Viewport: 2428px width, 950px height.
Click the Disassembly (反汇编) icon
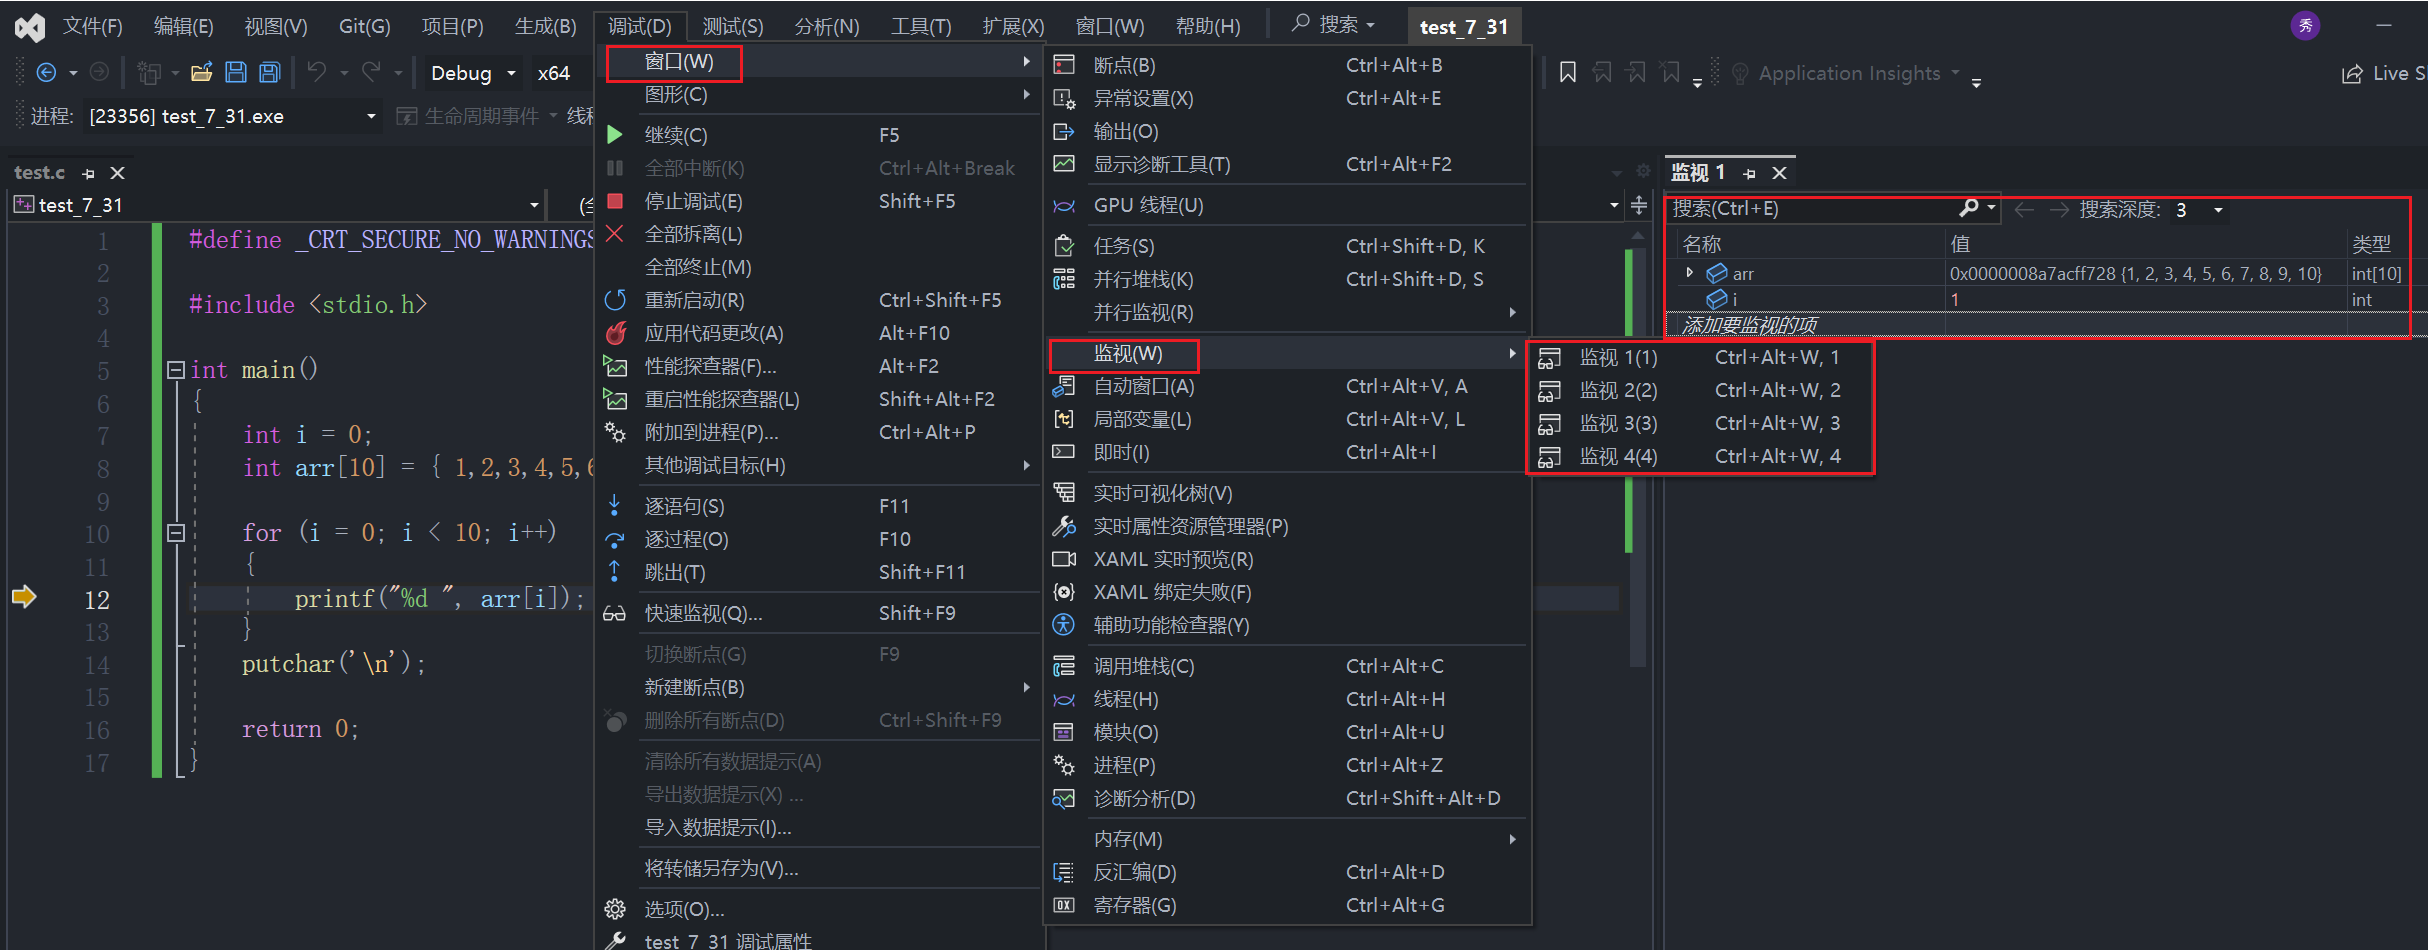1064,872
